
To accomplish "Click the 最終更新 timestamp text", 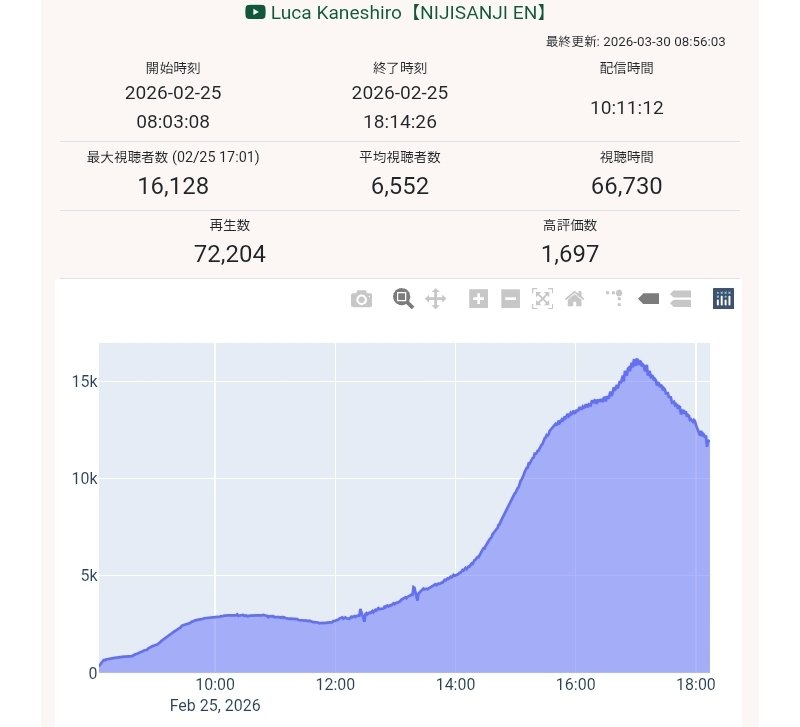I will [636, 41].
